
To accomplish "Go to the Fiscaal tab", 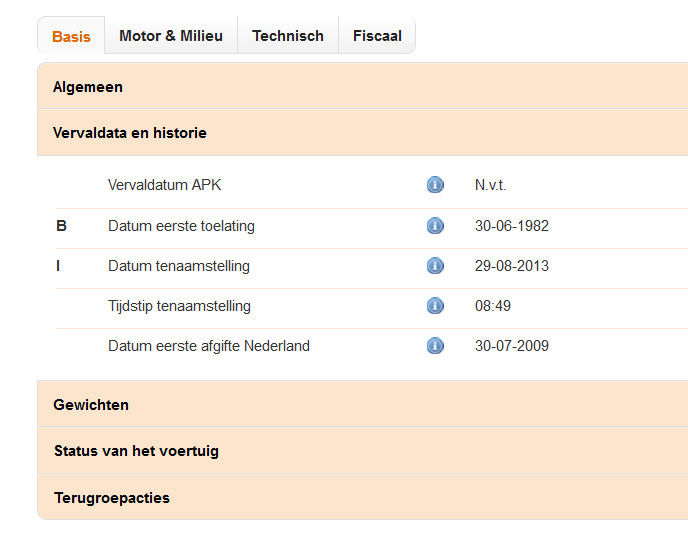I will tap(377, 36).
